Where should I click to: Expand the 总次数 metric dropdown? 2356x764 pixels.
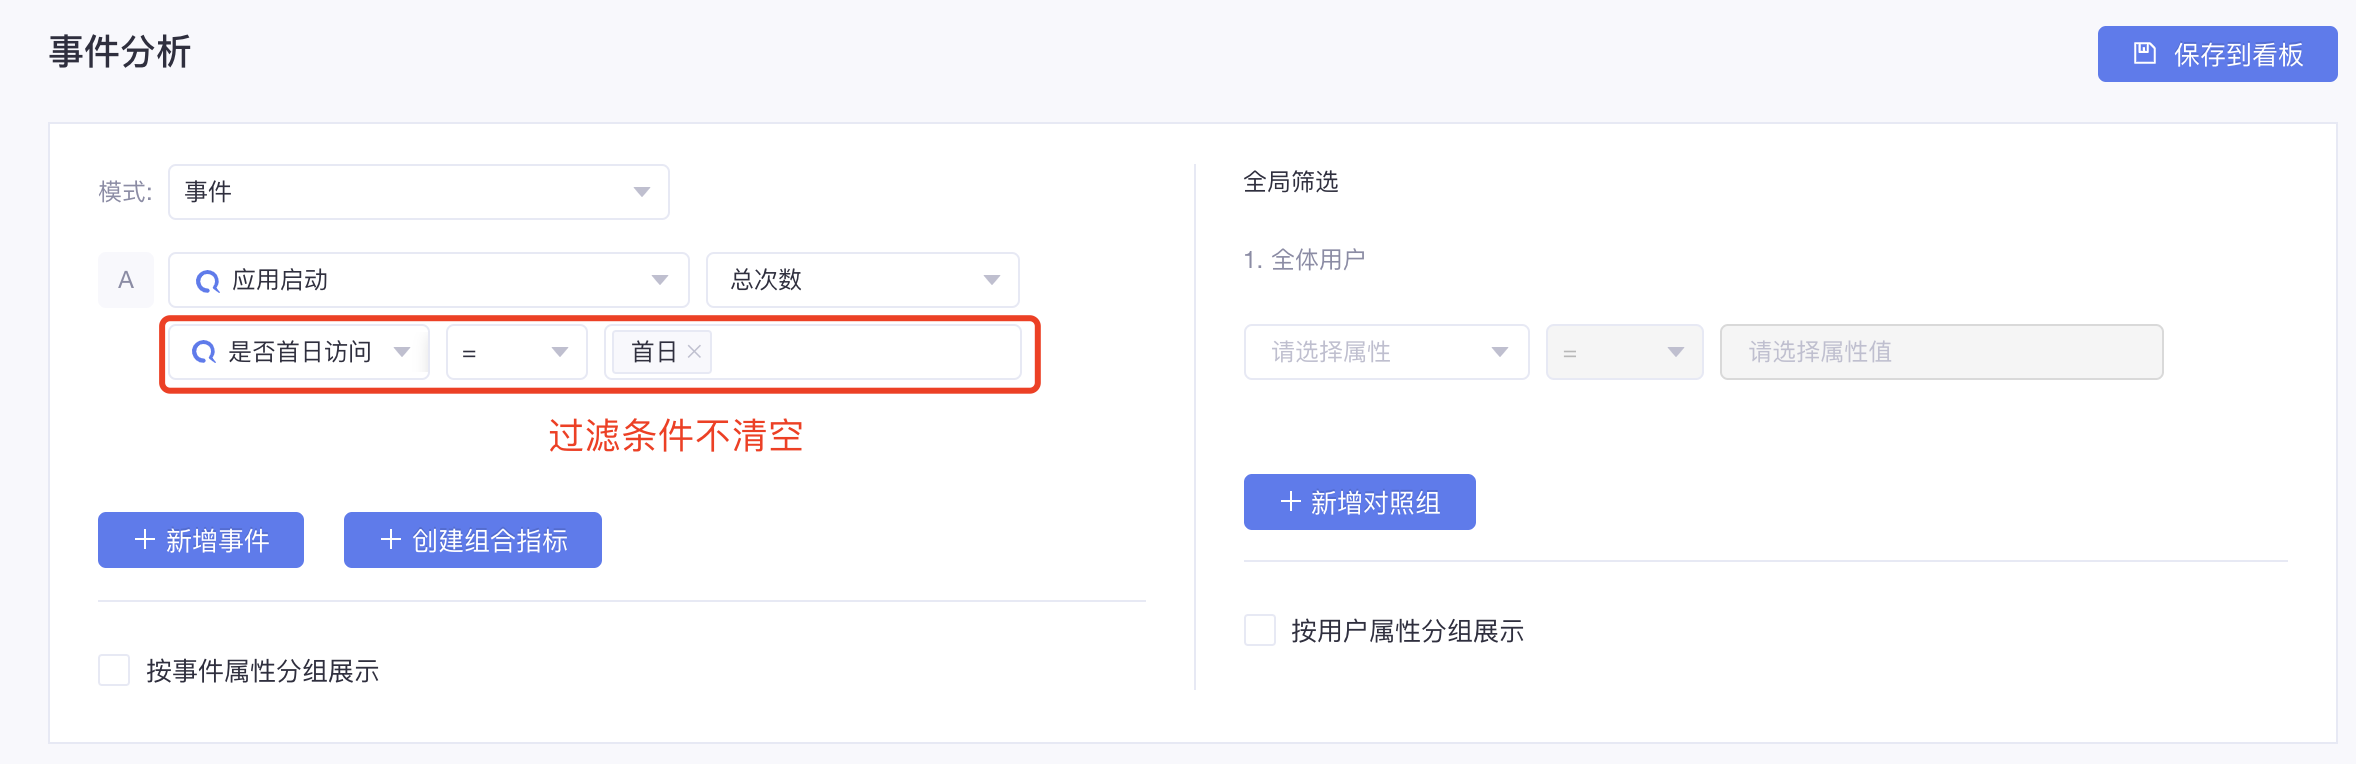coord(863,280)
